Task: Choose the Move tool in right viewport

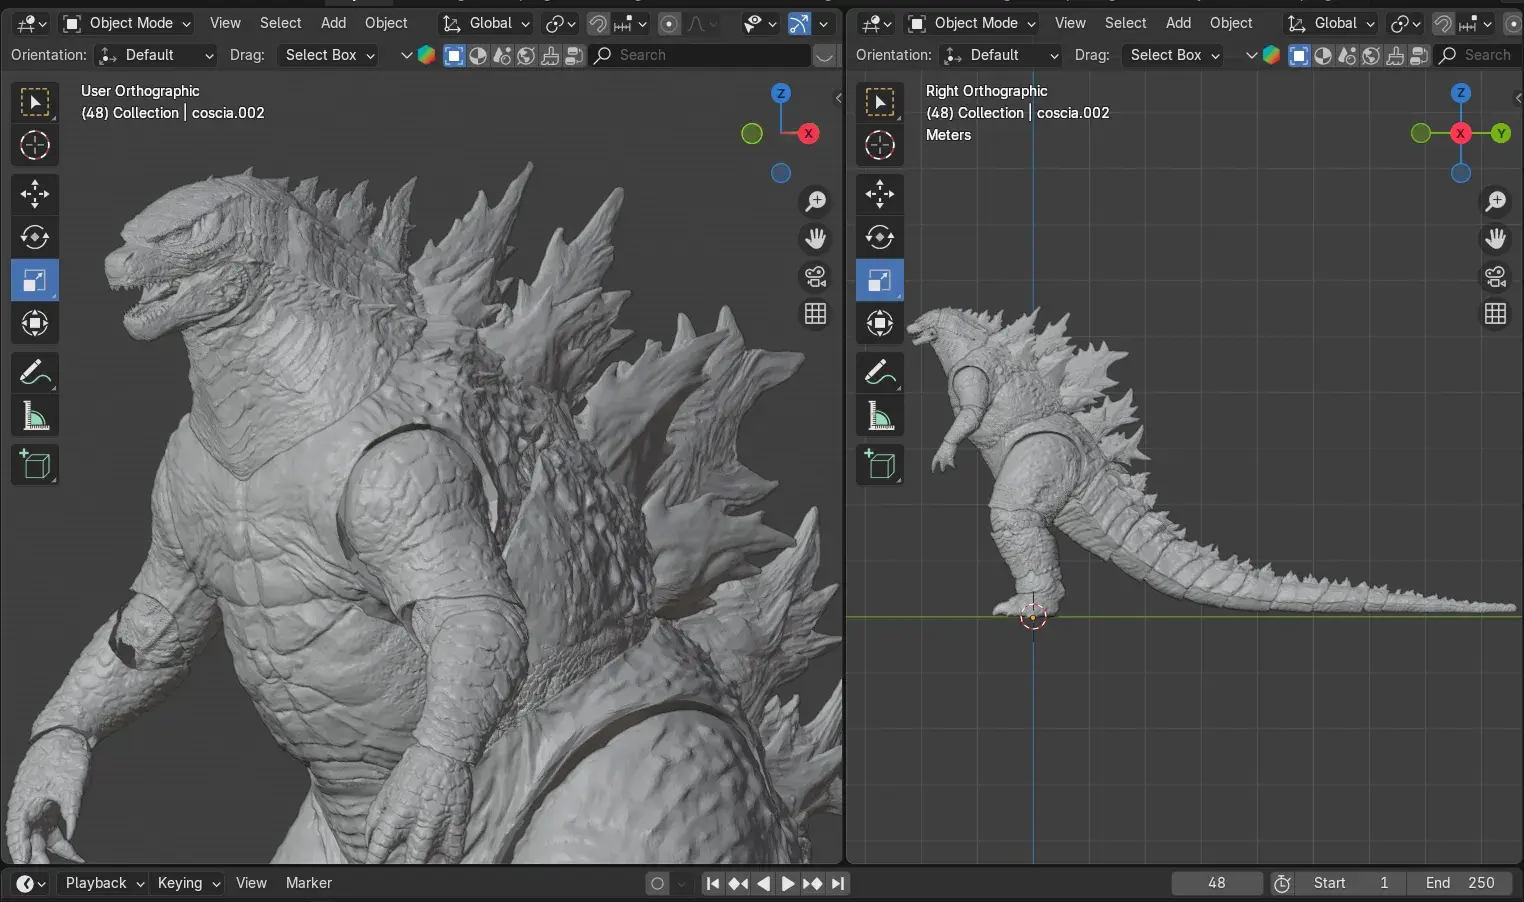Action: click(x=880, y=194)
